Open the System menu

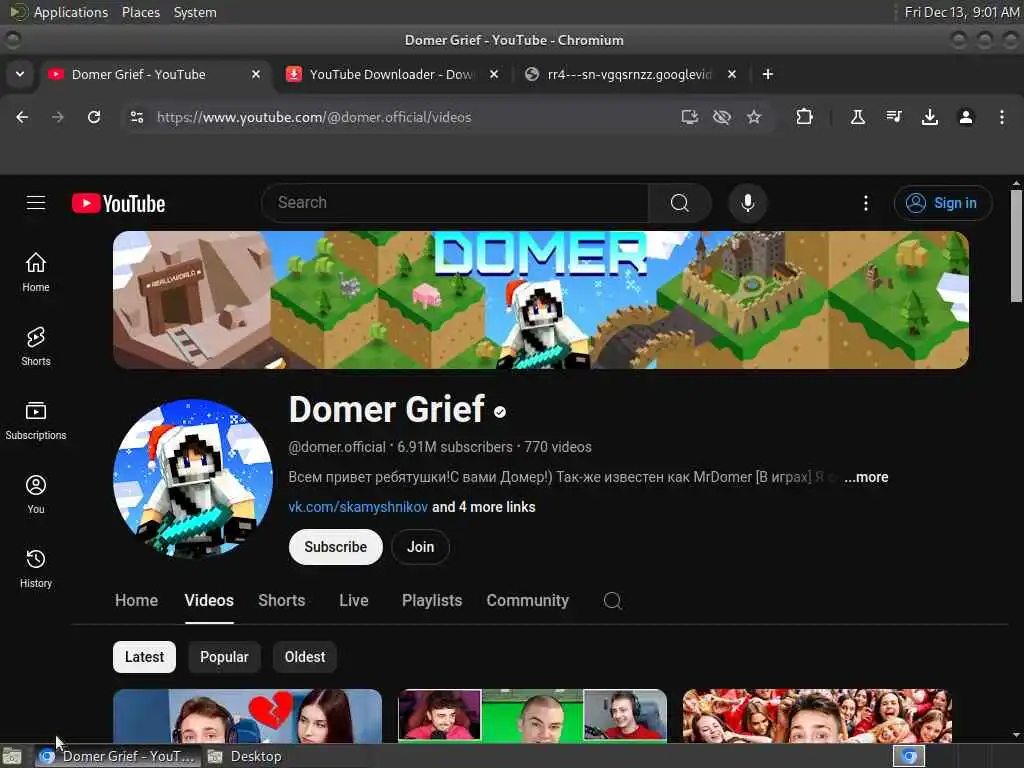point(195,12)
